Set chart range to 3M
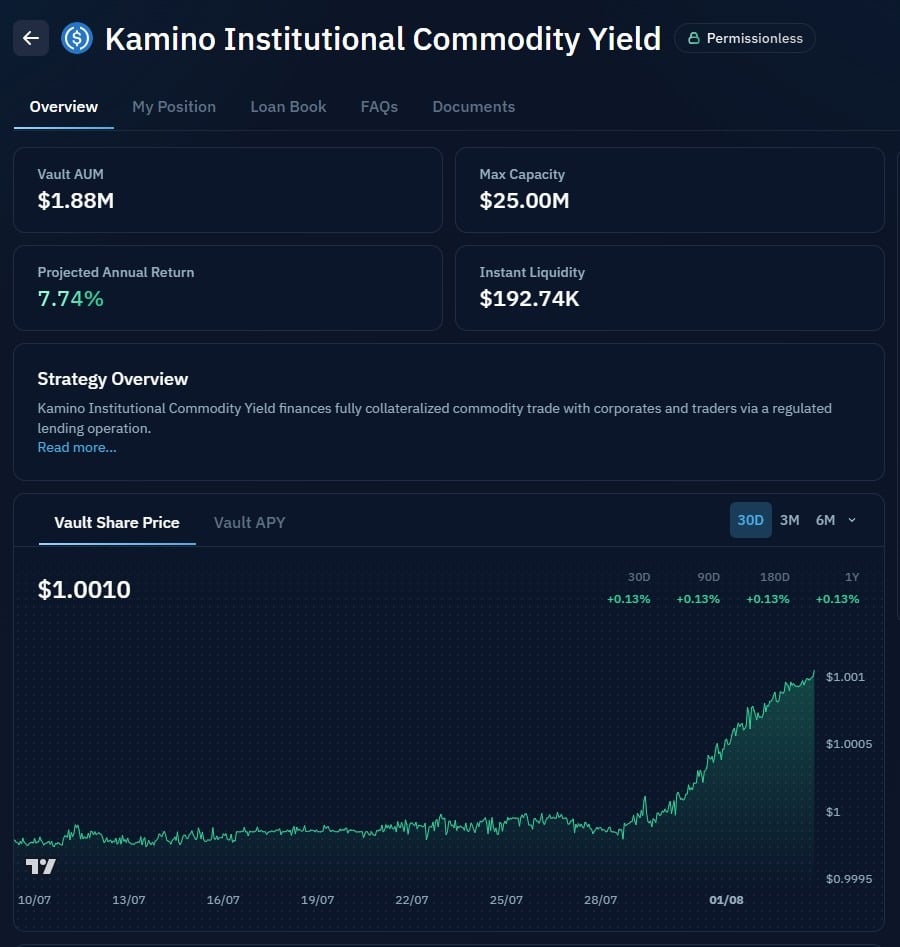900x947 pixels. 789,520
